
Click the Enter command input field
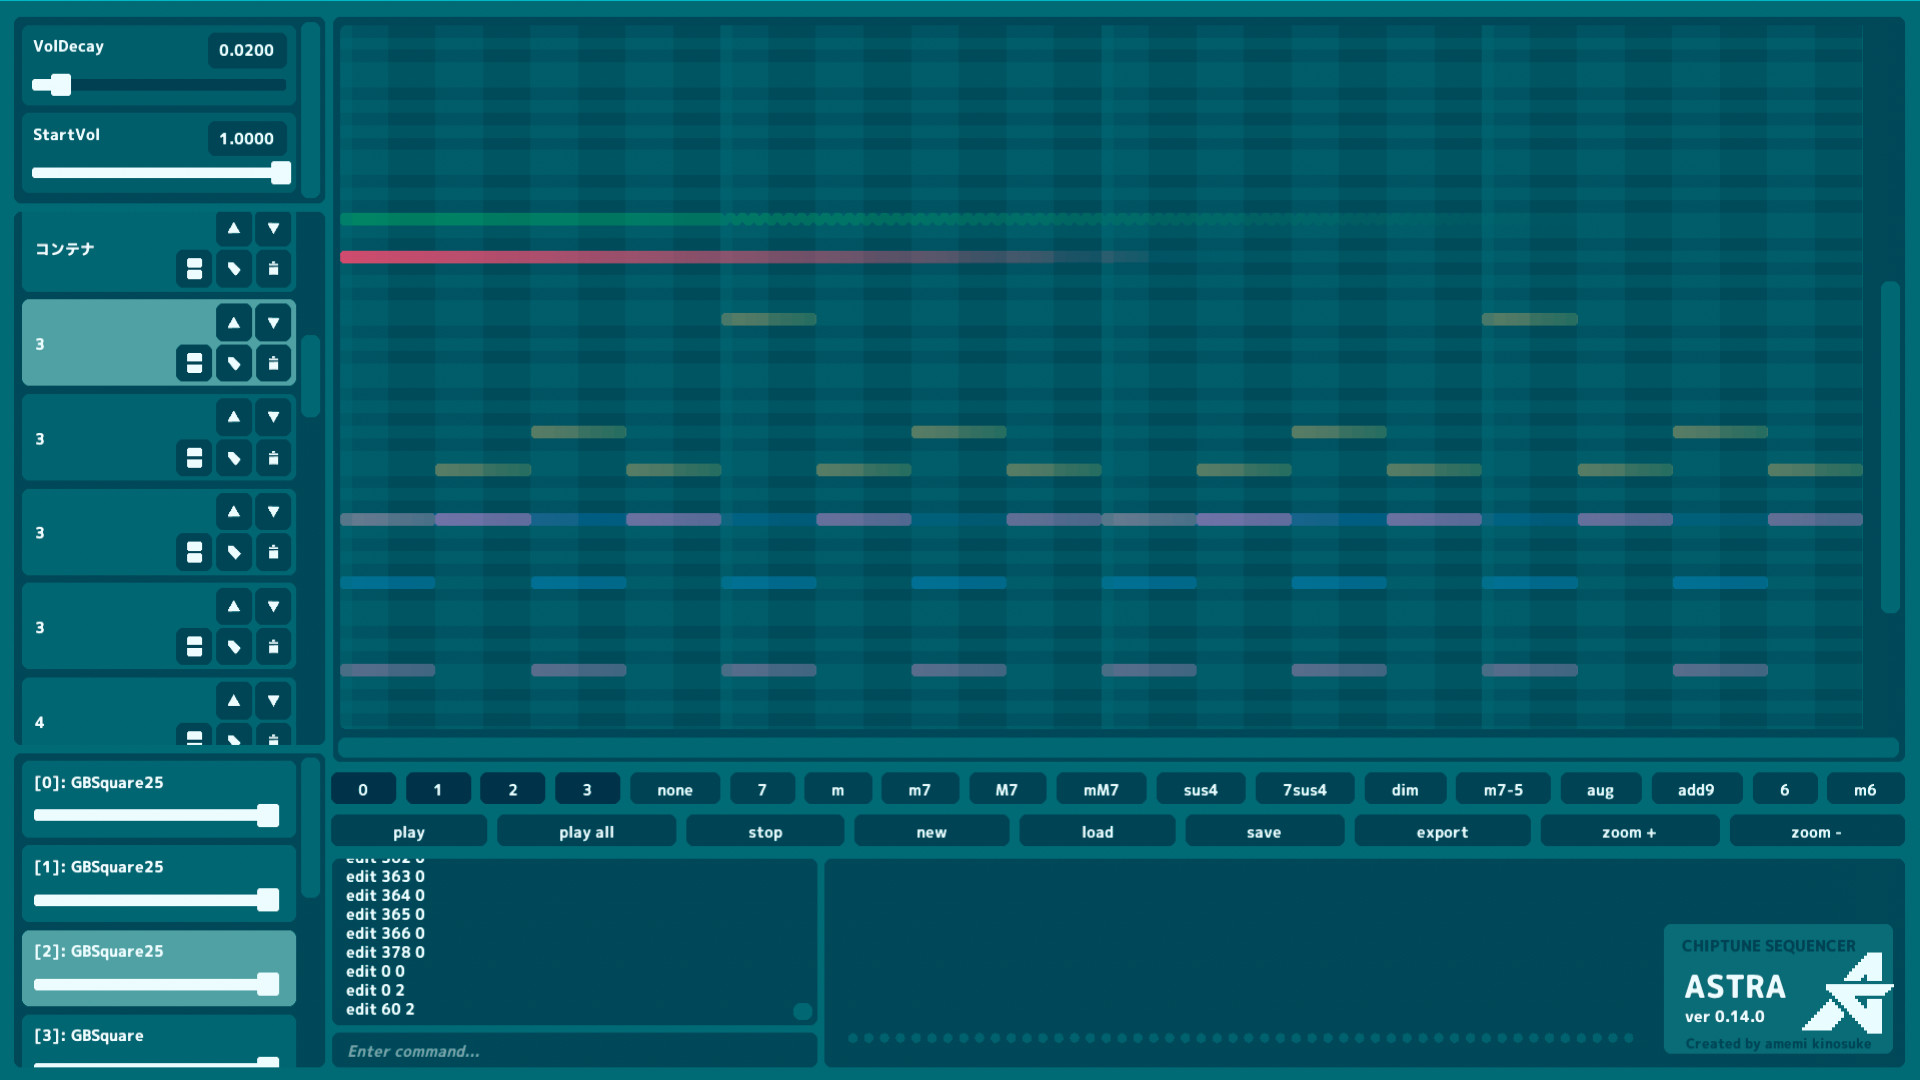575,1051
